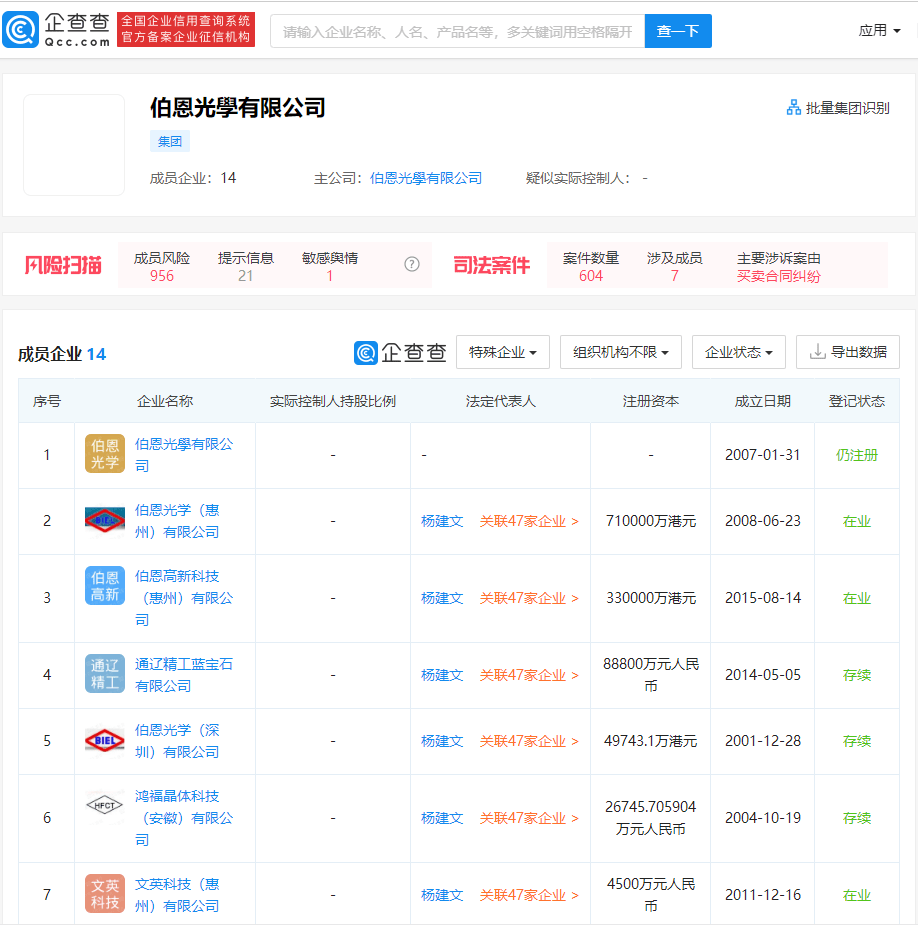The height and width of the screenshot is (927, 918).
Task: Focus the company name search input field
Action: coord(458,31)
